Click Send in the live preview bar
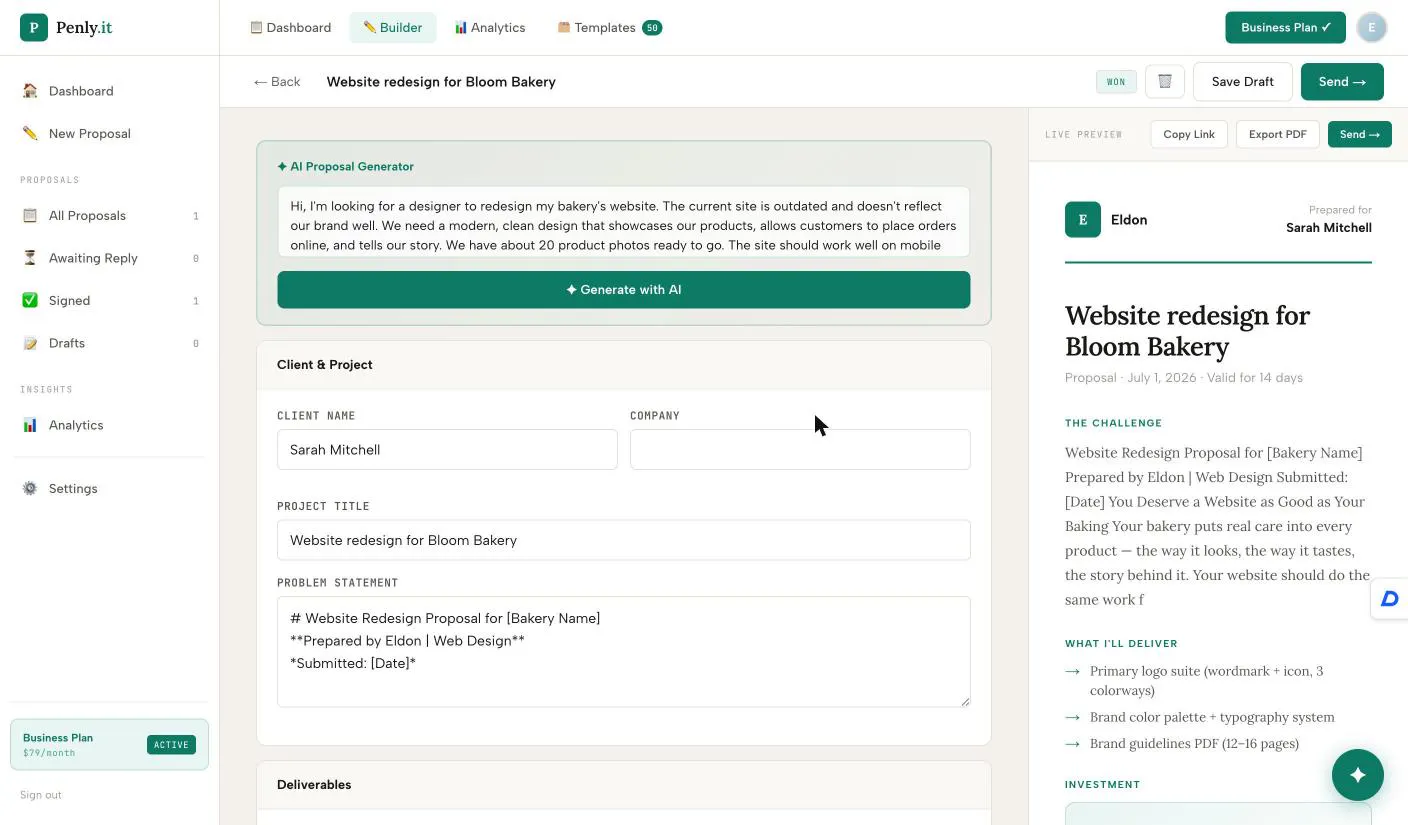 (1360, 134)
